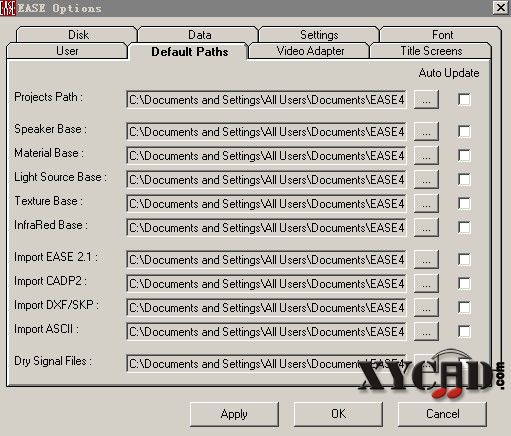Check Auto Update for Import EASE 2.1
This screenshot has width=511, height=436.
coord(464,259)
